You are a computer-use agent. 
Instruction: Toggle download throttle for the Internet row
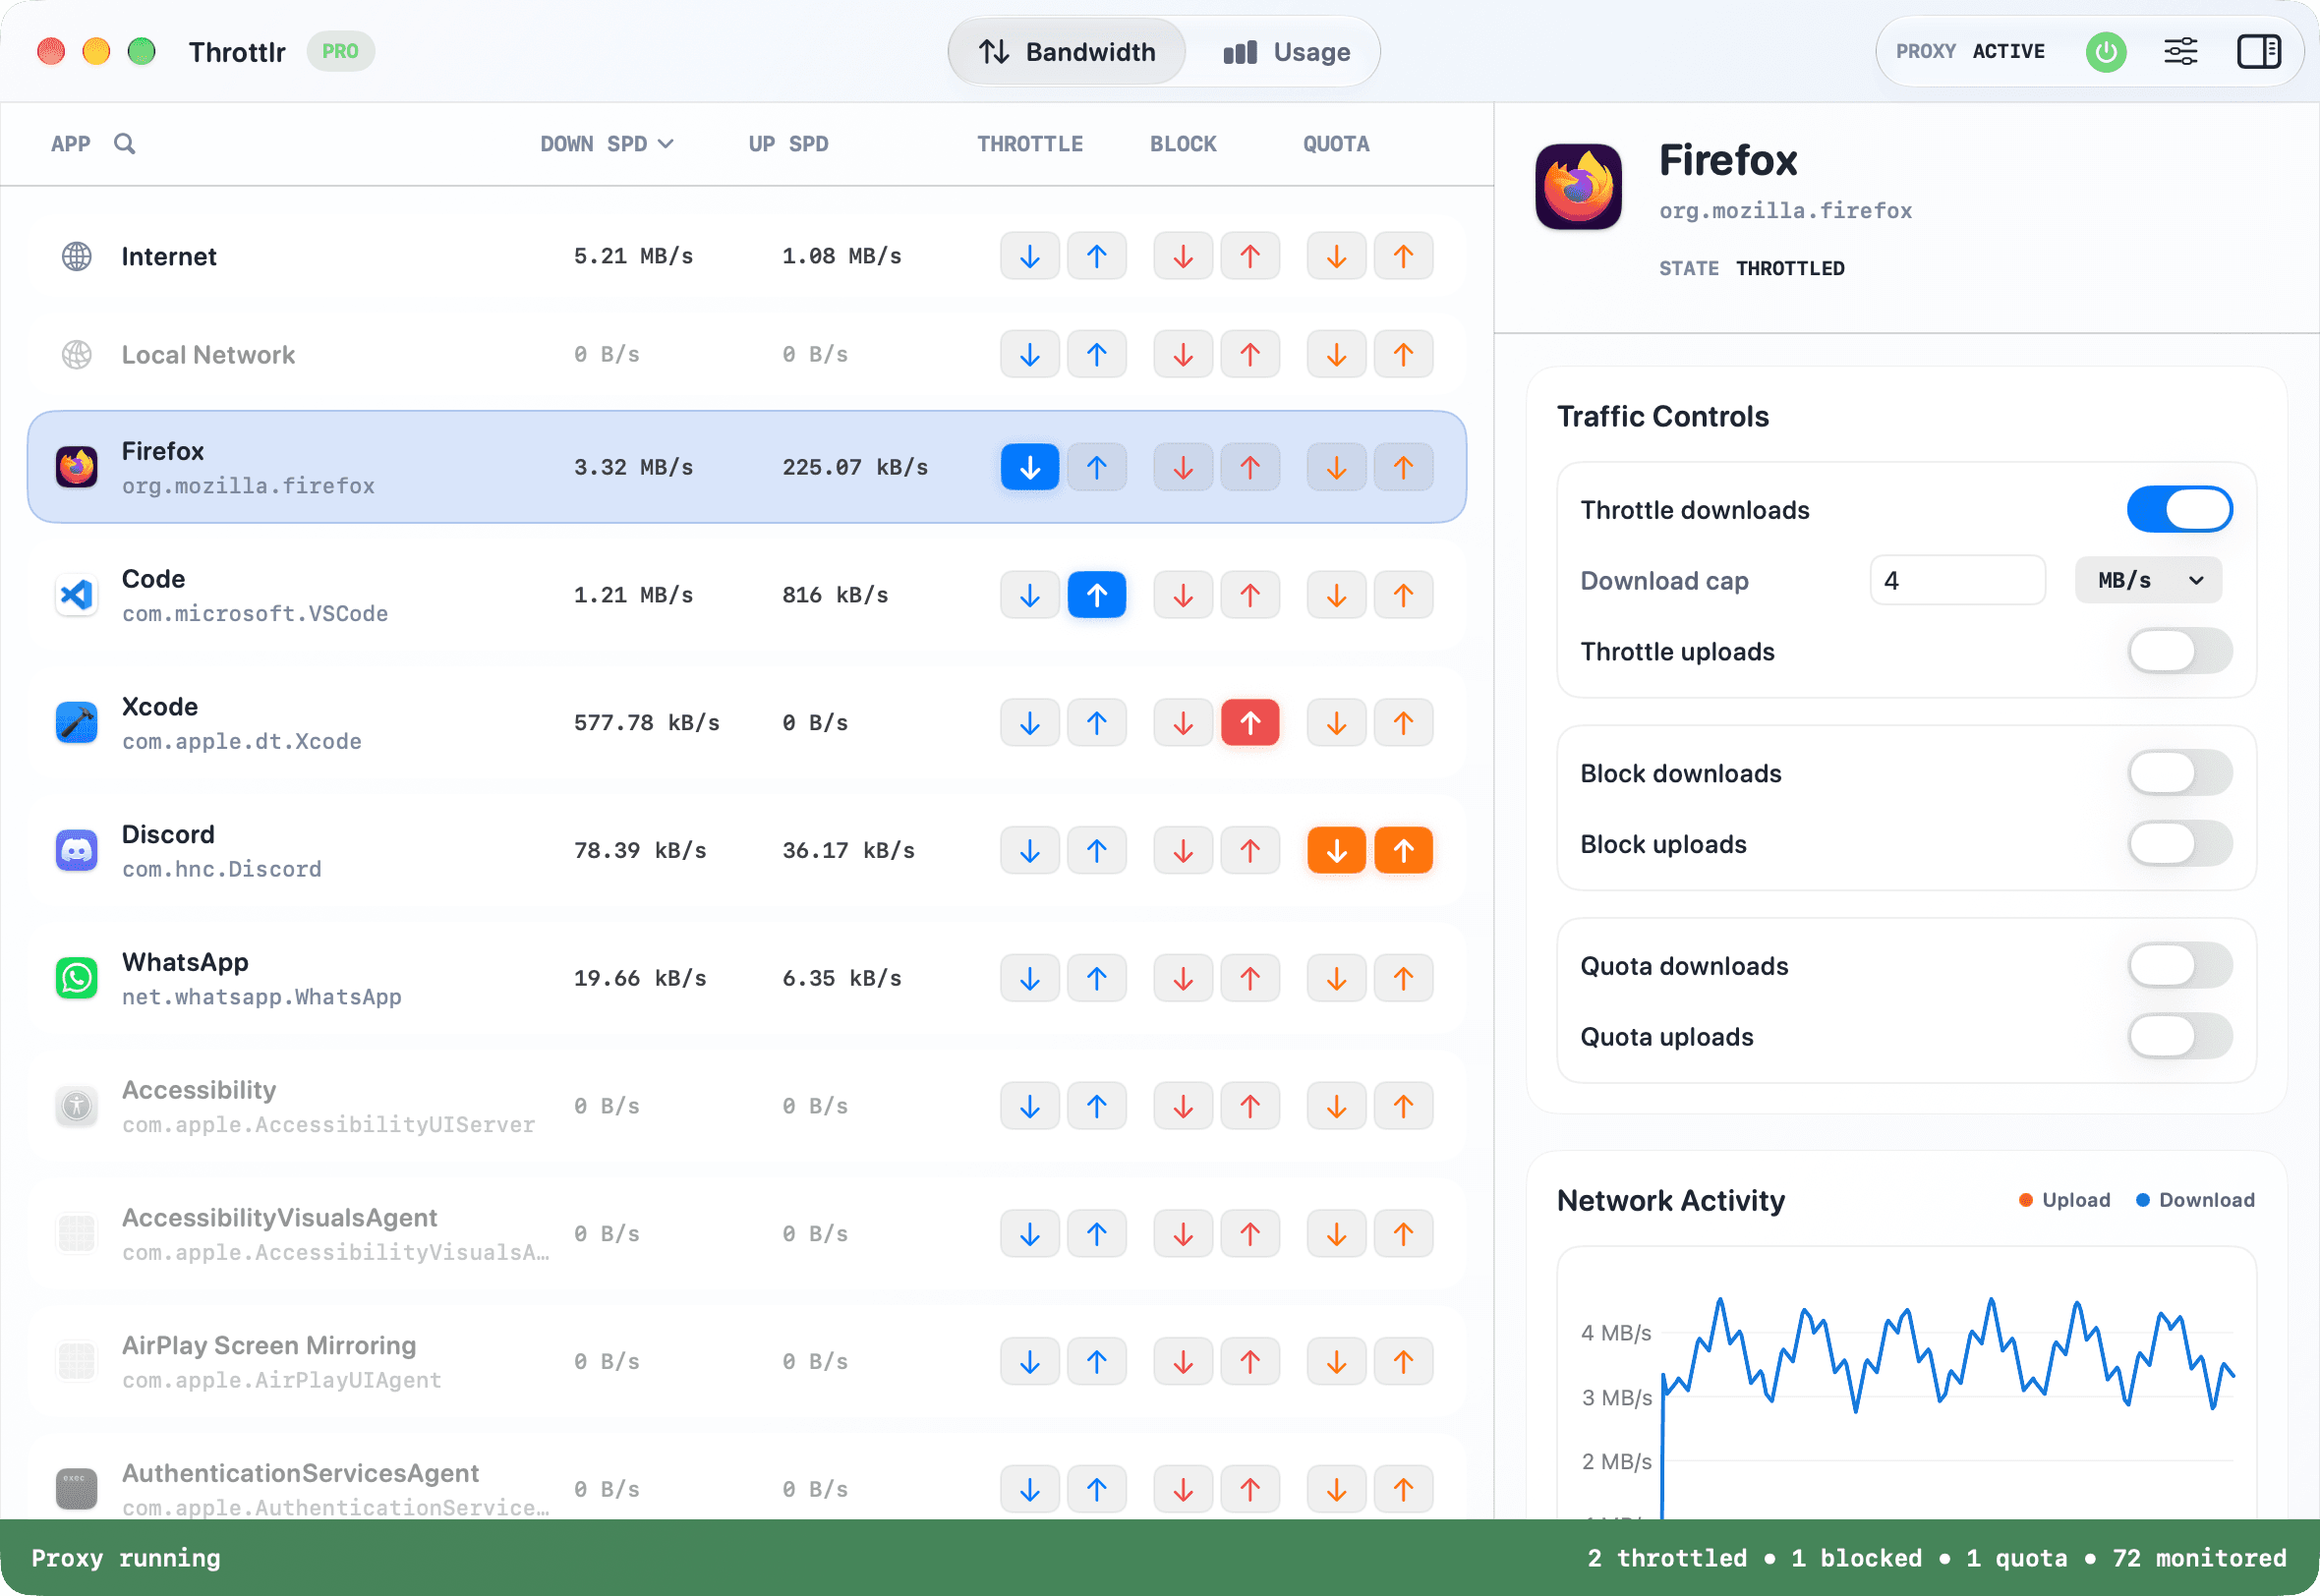pyautogui.click(x=1029, y=256)
